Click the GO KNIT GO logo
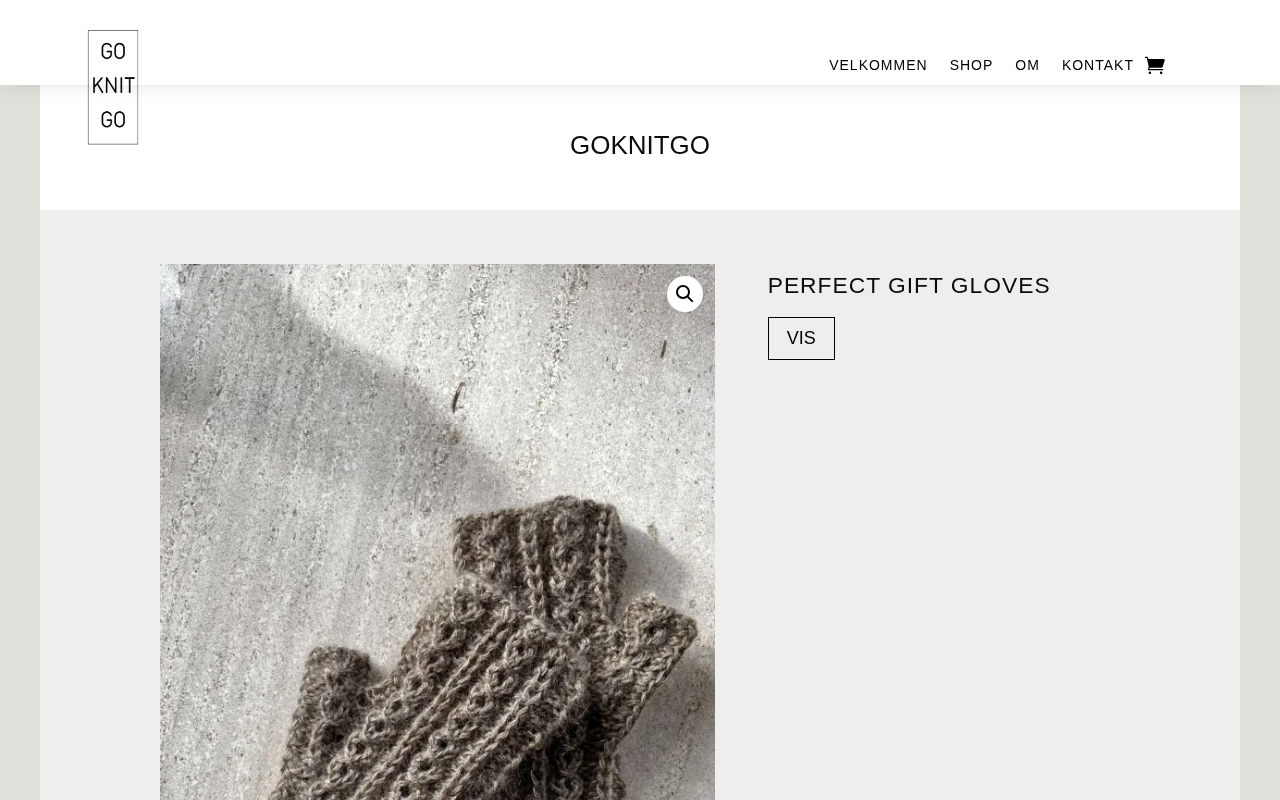Screen dimensions: 1280x800 point(113,87)
